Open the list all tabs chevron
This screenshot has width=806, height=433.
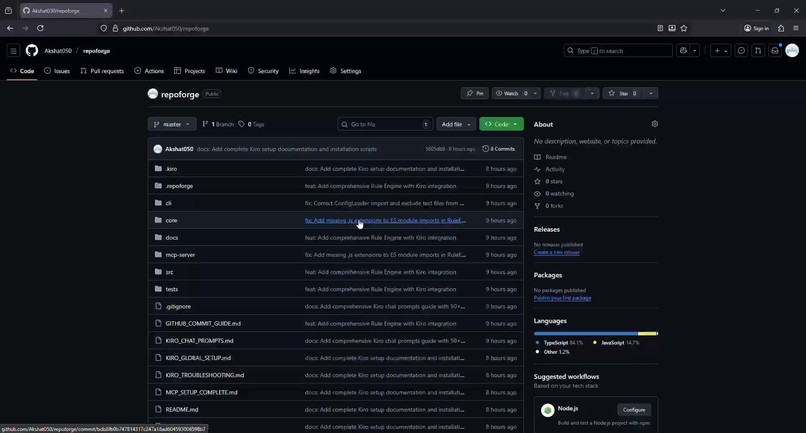pyautogui.click(x=723, y=10)
